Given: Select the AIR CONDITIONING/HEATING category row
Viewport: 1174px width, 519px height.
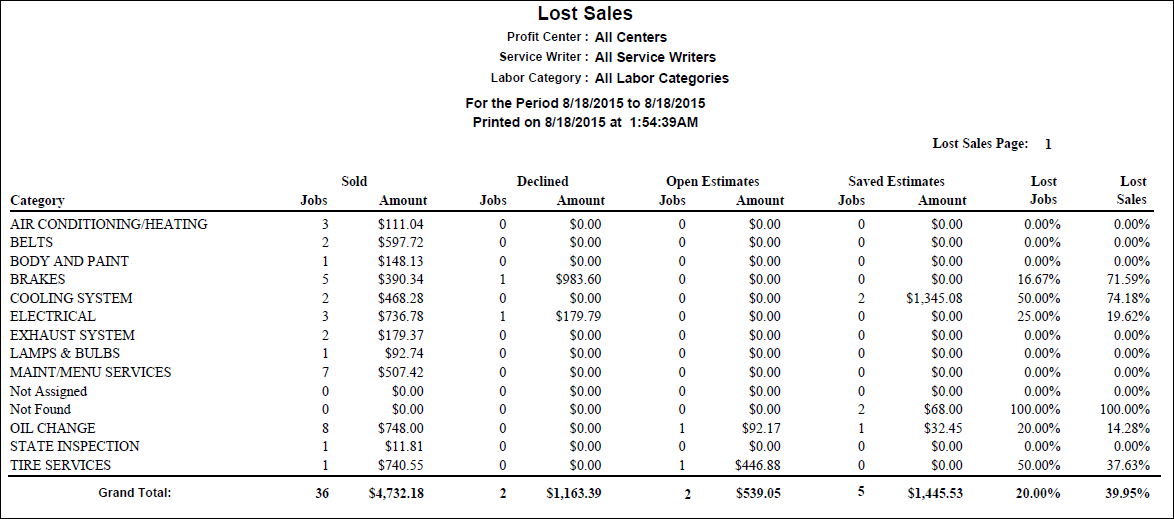Looking at the screenshot, I should (x=109, y=224).
